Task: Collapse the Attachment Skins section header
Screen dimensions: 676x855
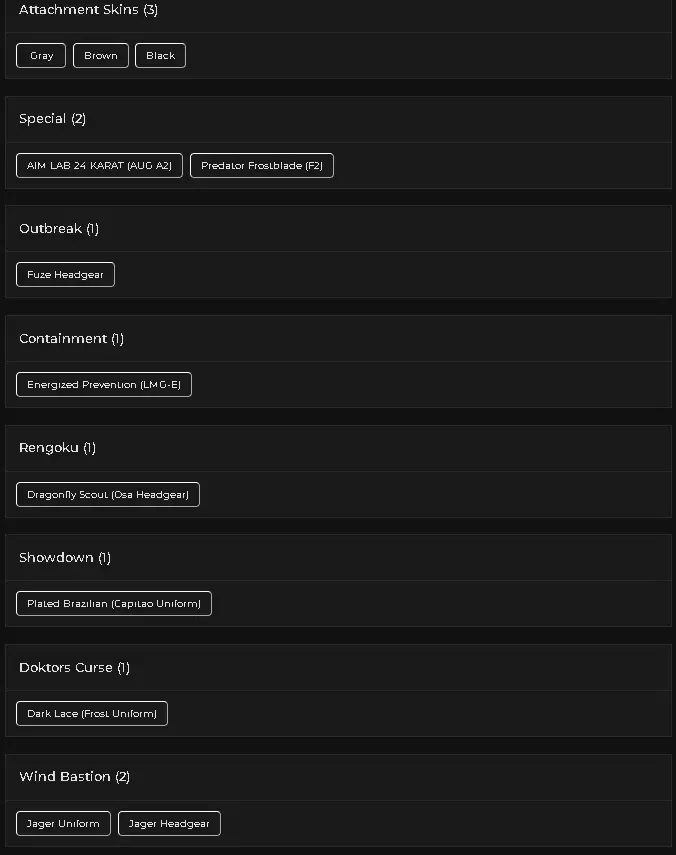Action: click(x=88, y=10)
